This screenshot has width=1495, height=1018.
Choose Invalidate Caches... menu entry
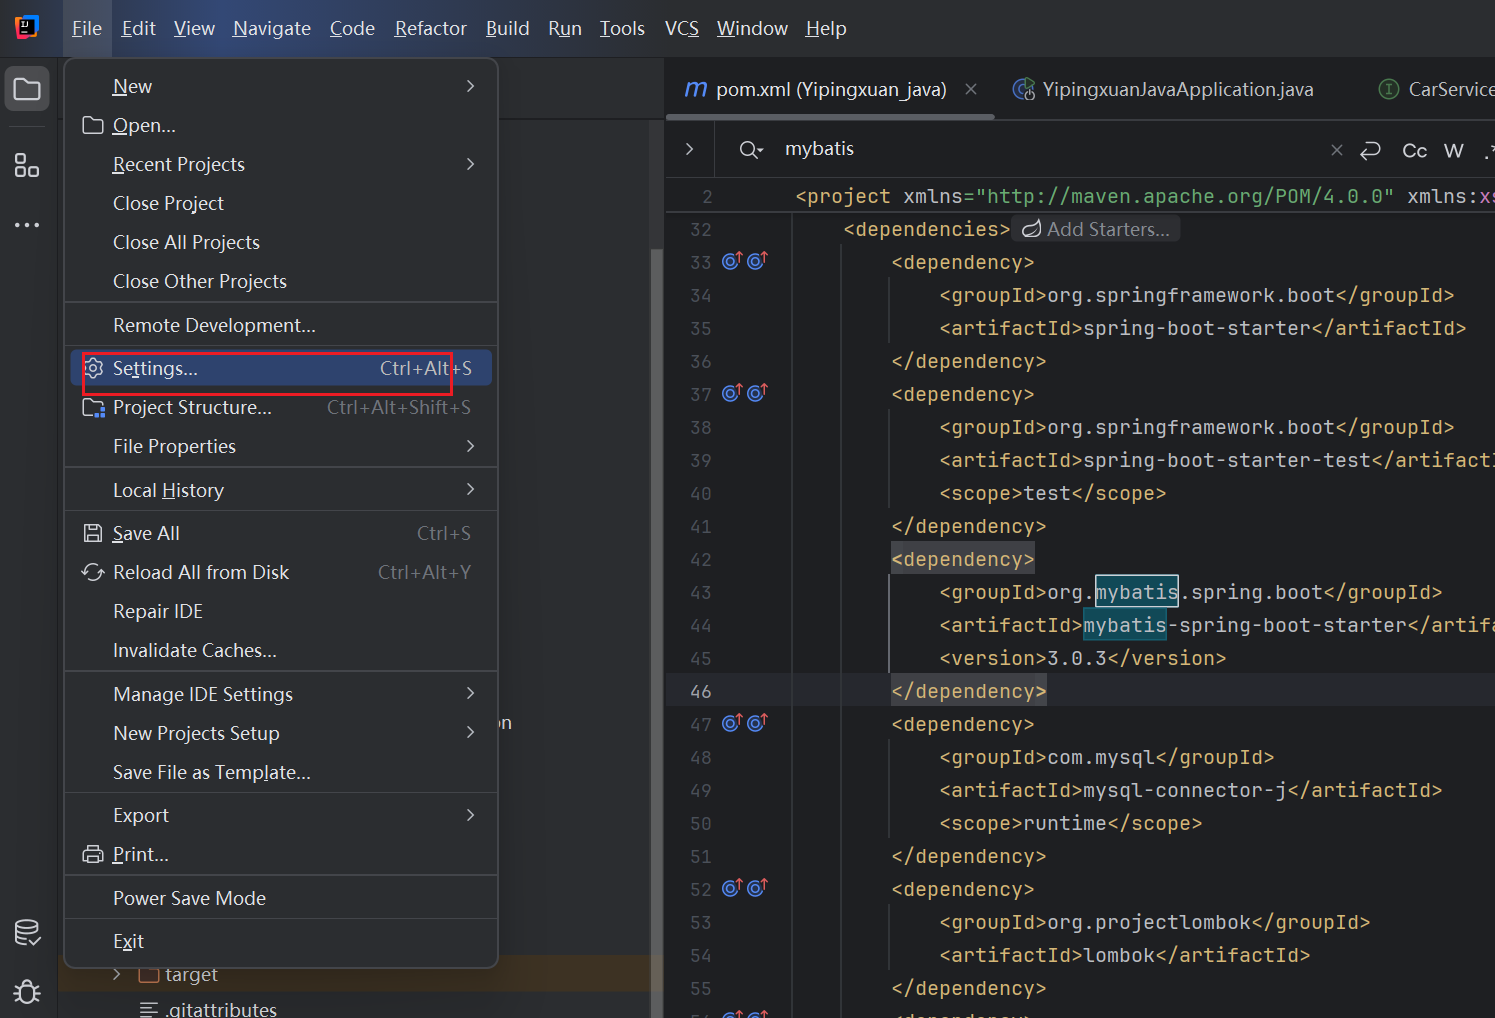(195, 650)
